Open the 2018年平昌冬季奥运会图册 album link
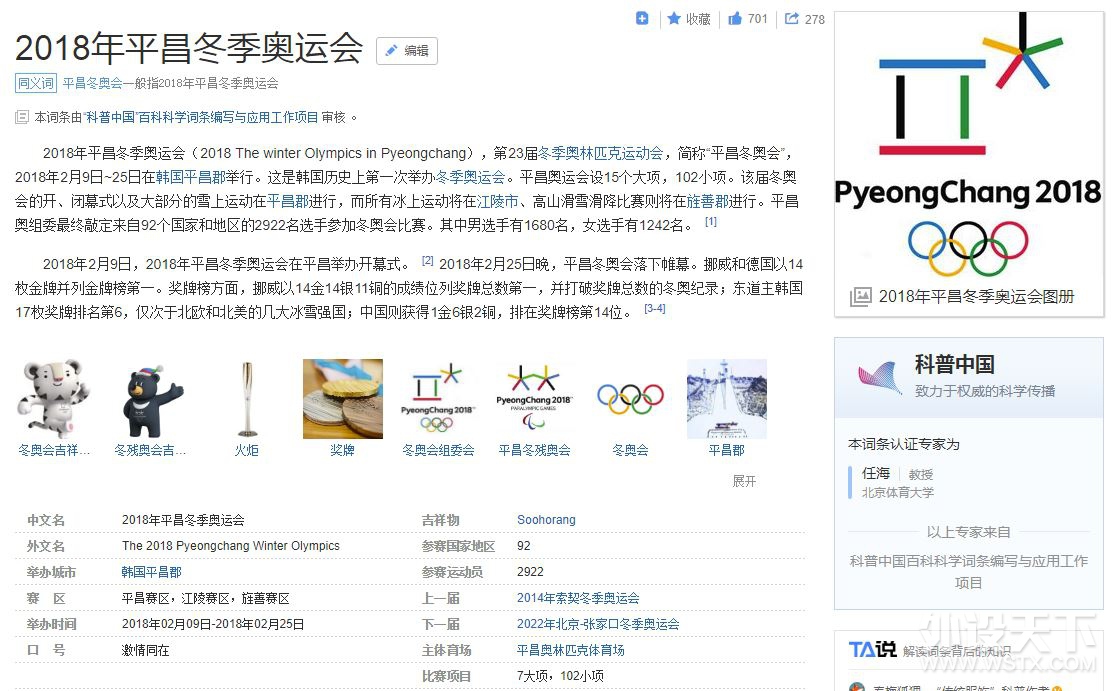1115x691 pixels. coord(976,296)
